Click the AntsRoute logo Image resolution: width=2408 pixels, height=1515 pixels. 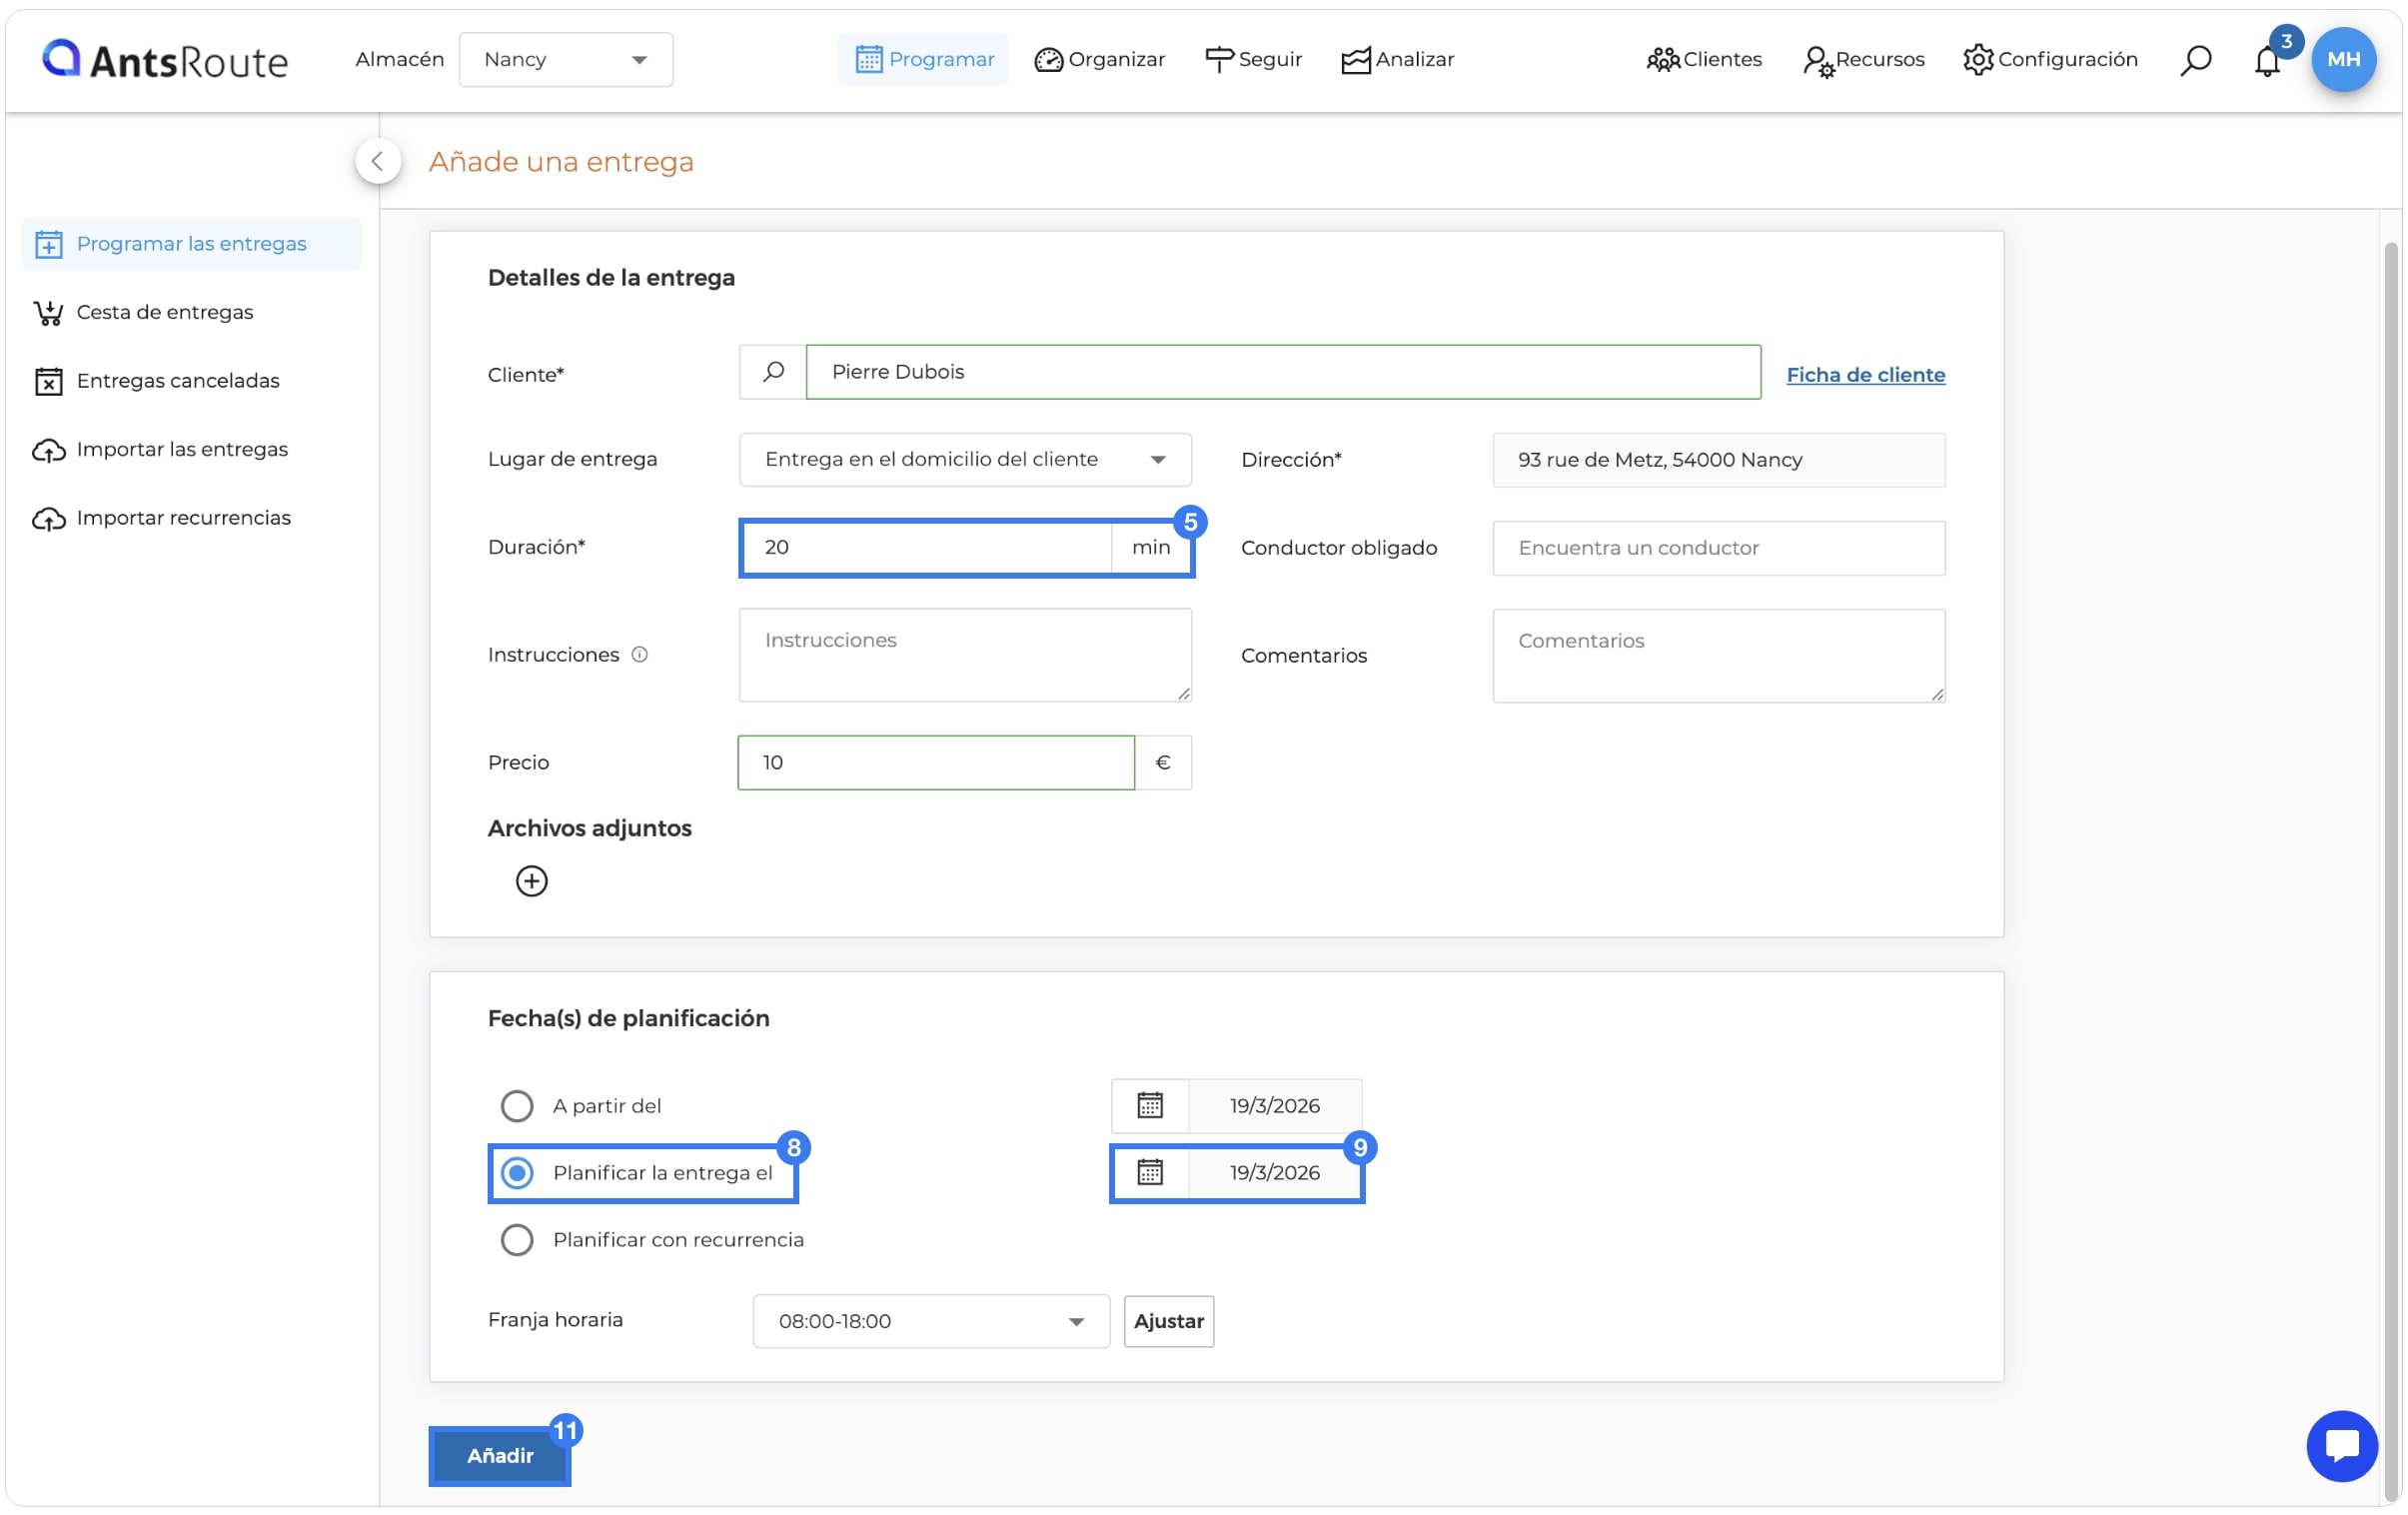[x=165, y=60]
